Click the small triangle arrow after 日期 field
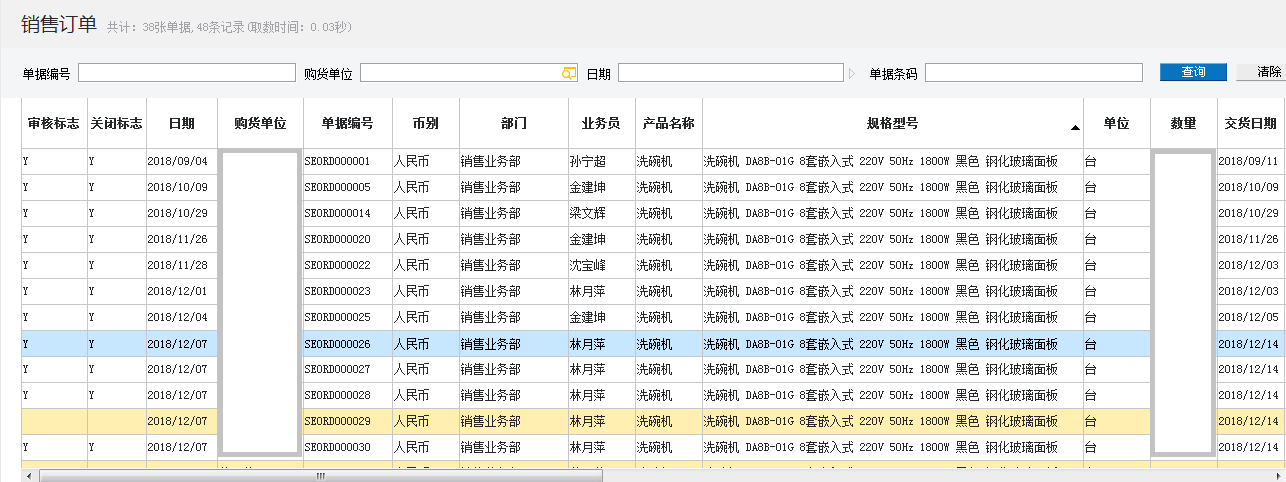 (x=852, y=73)
